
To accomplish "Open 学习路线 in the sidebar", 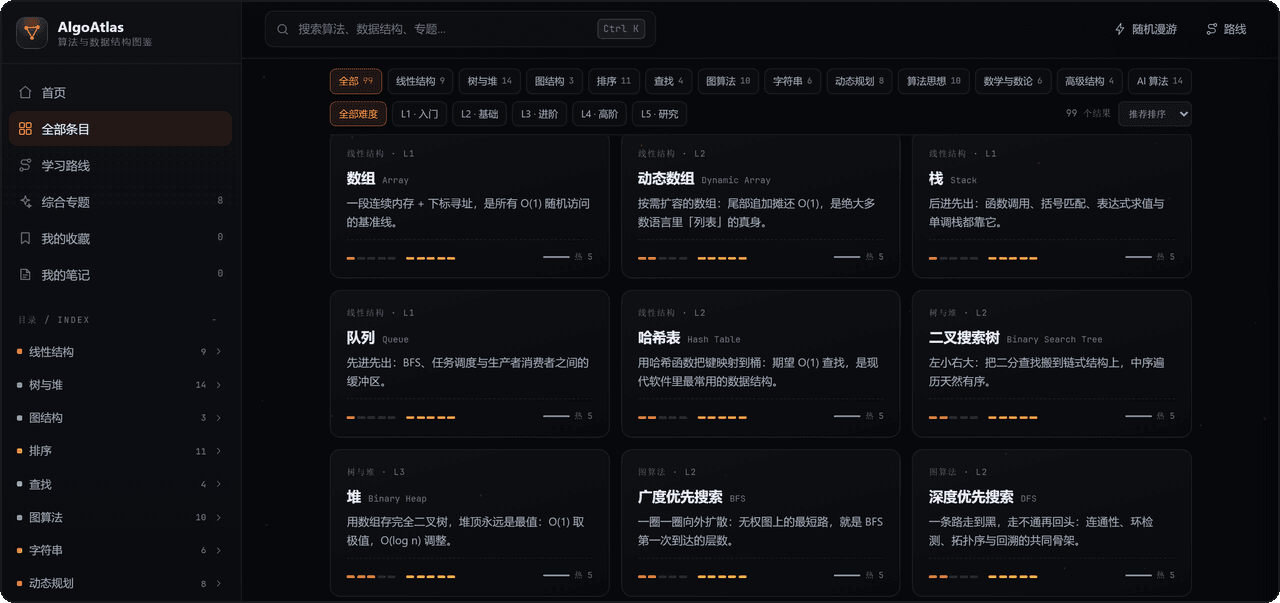I will tap(121, 165).
